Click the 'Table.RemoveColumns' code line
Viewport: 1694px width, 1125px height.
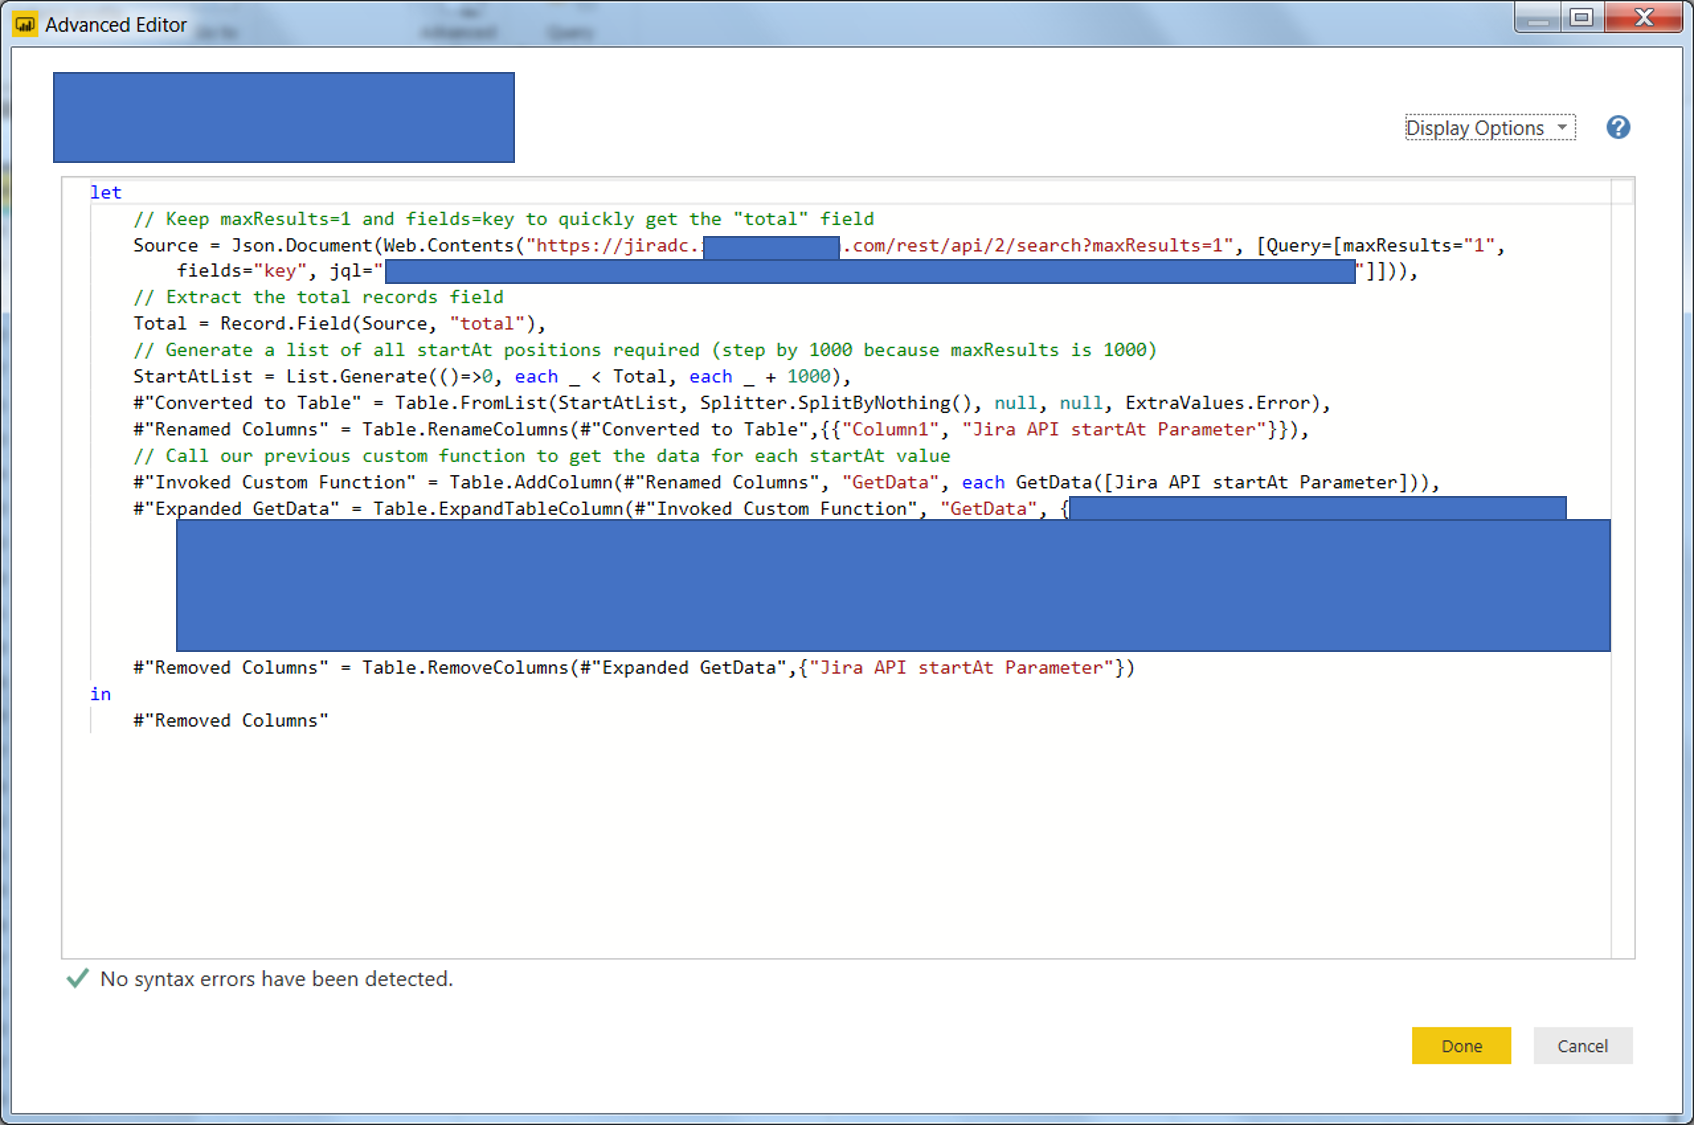[x=634, y=668]
